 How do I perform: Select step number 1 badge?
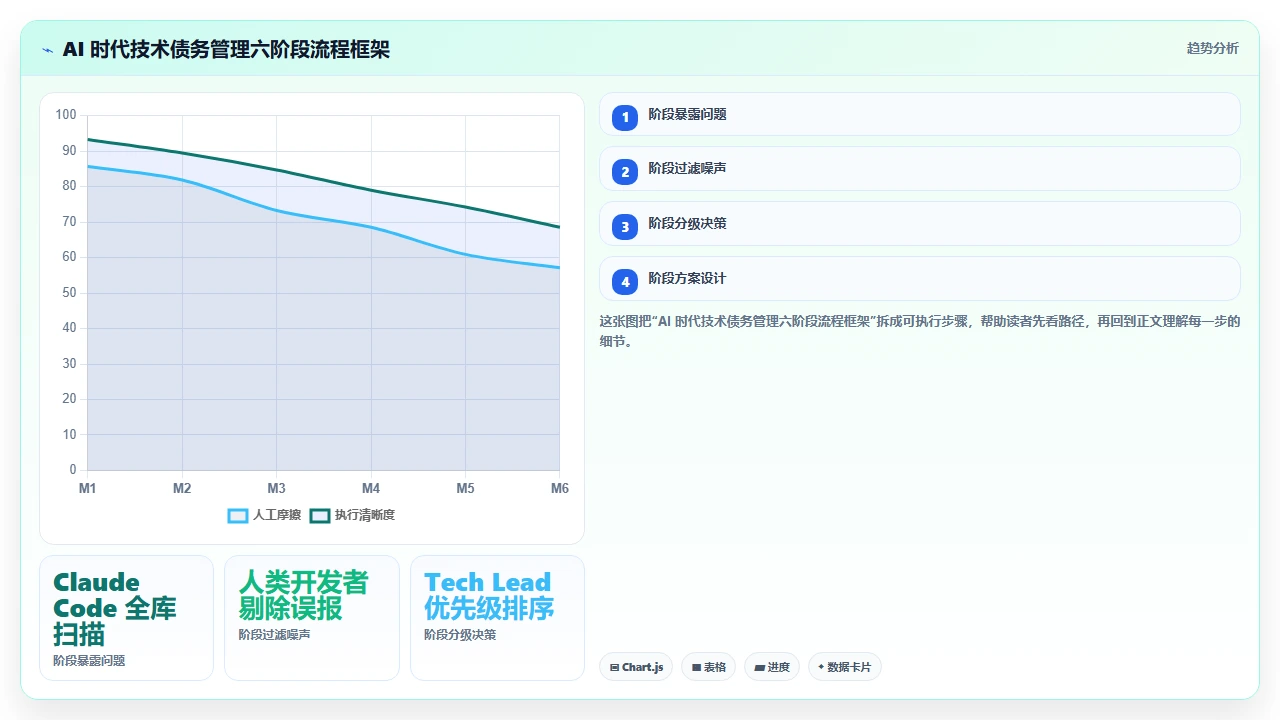(x=625, y=117)
